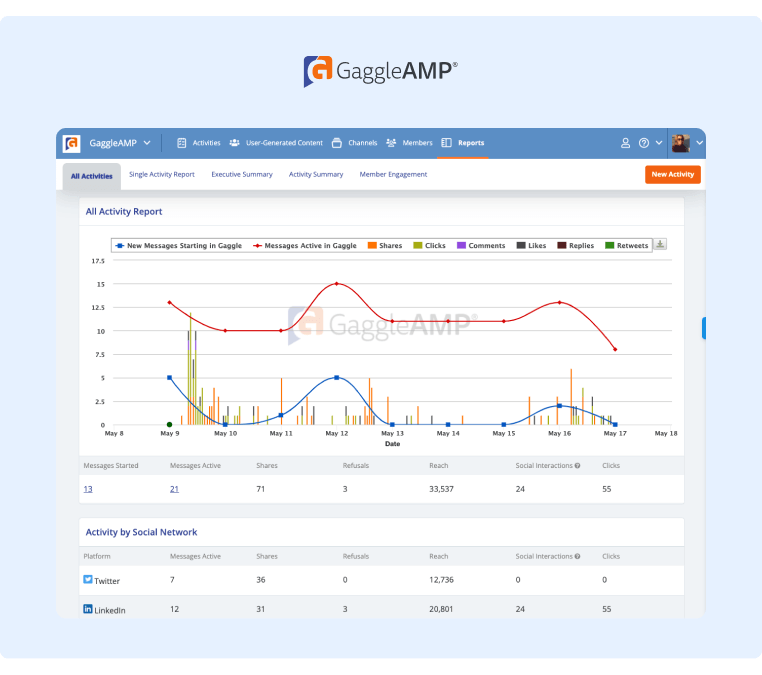The height and width of the screenshot is (675, 762).
Task: Go to the Channels page
Action: click(354, 143)
